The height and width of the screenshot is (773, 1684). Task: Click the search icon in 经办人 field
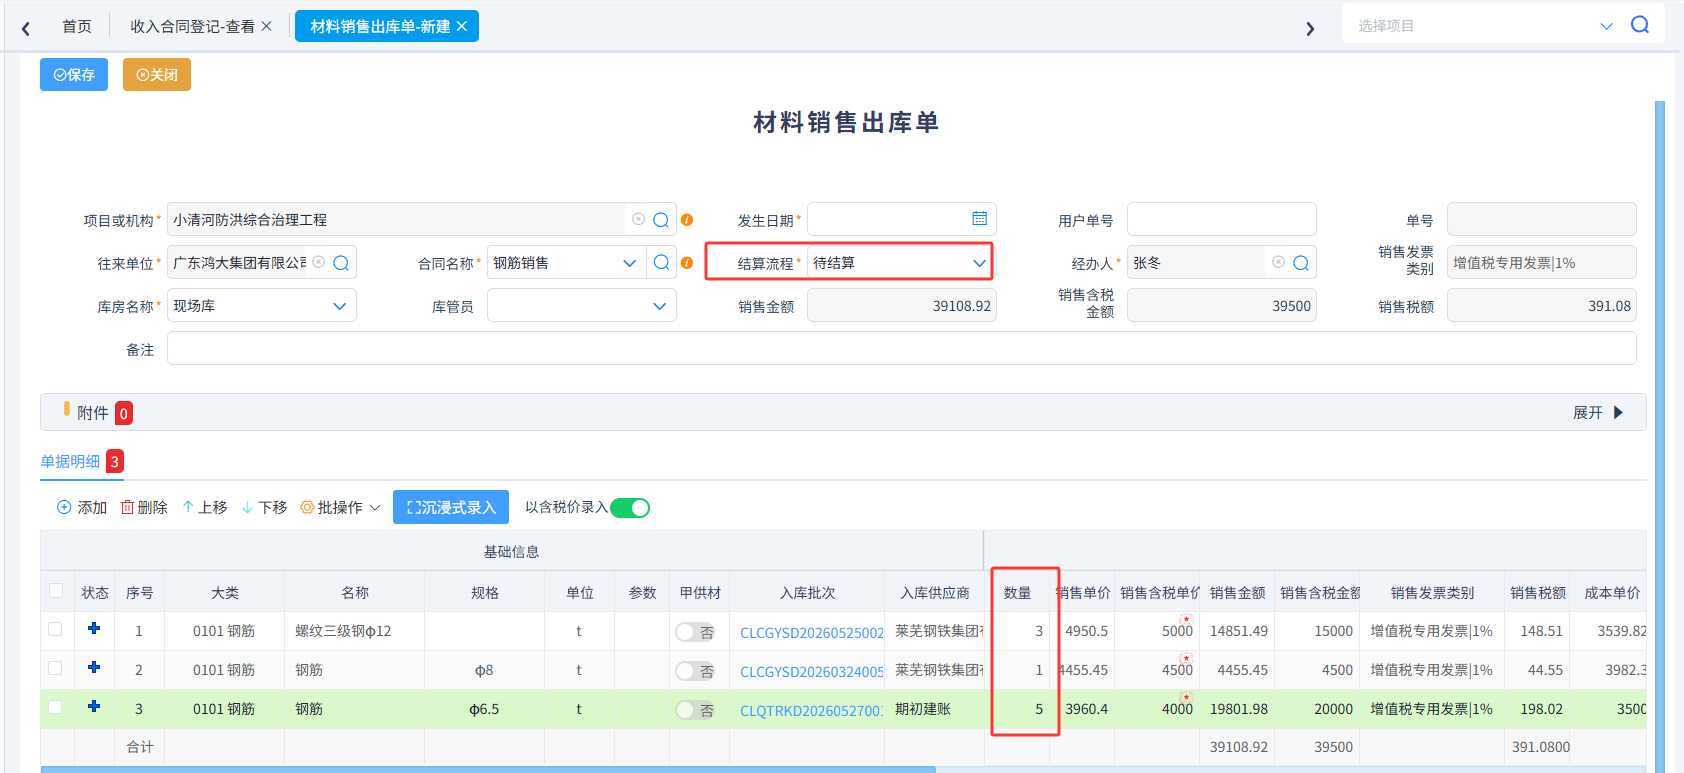(x=1301, y=263)
